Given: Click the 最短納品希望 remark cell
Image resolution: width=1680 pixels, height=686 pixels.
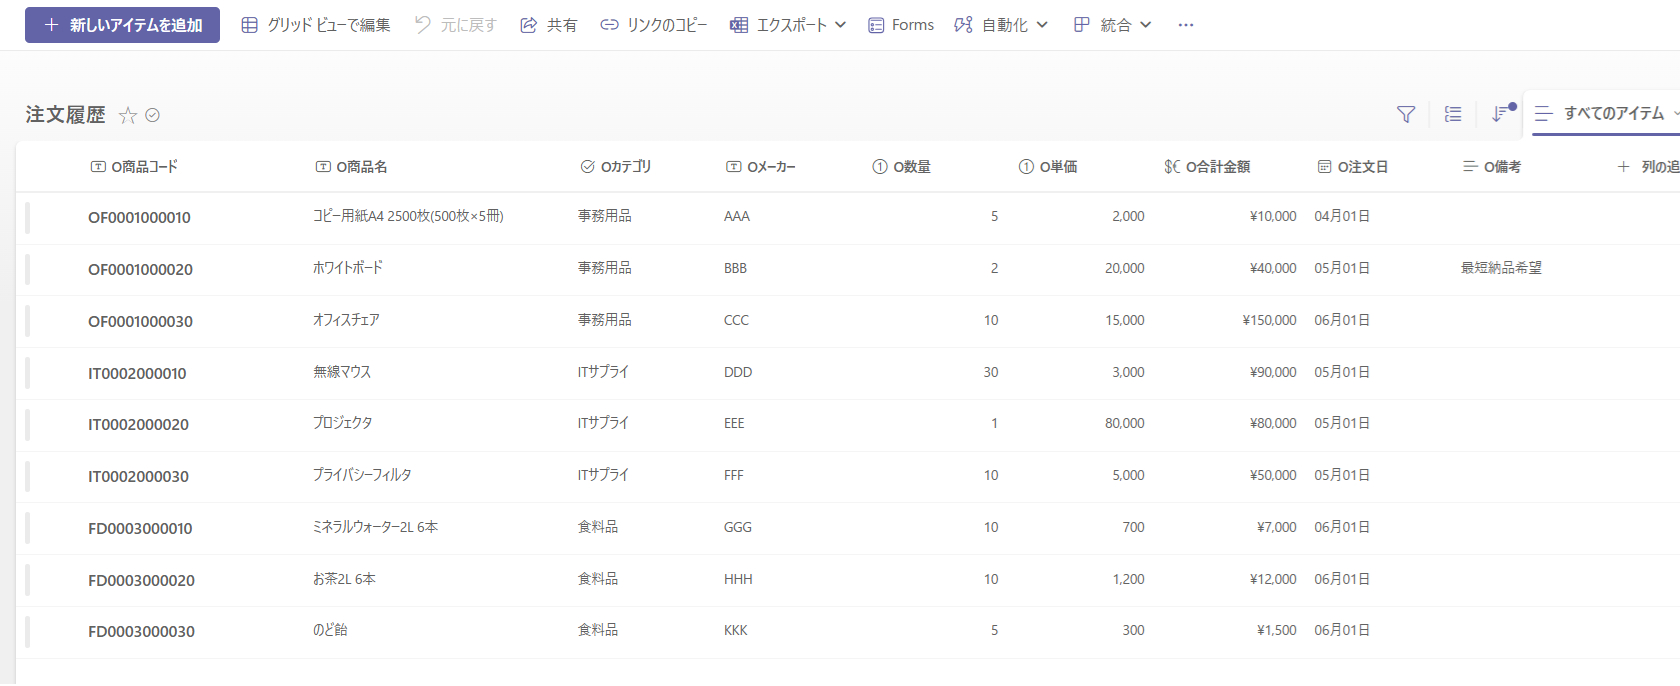Looking at the screenshot, I should tap(1501, 268).
